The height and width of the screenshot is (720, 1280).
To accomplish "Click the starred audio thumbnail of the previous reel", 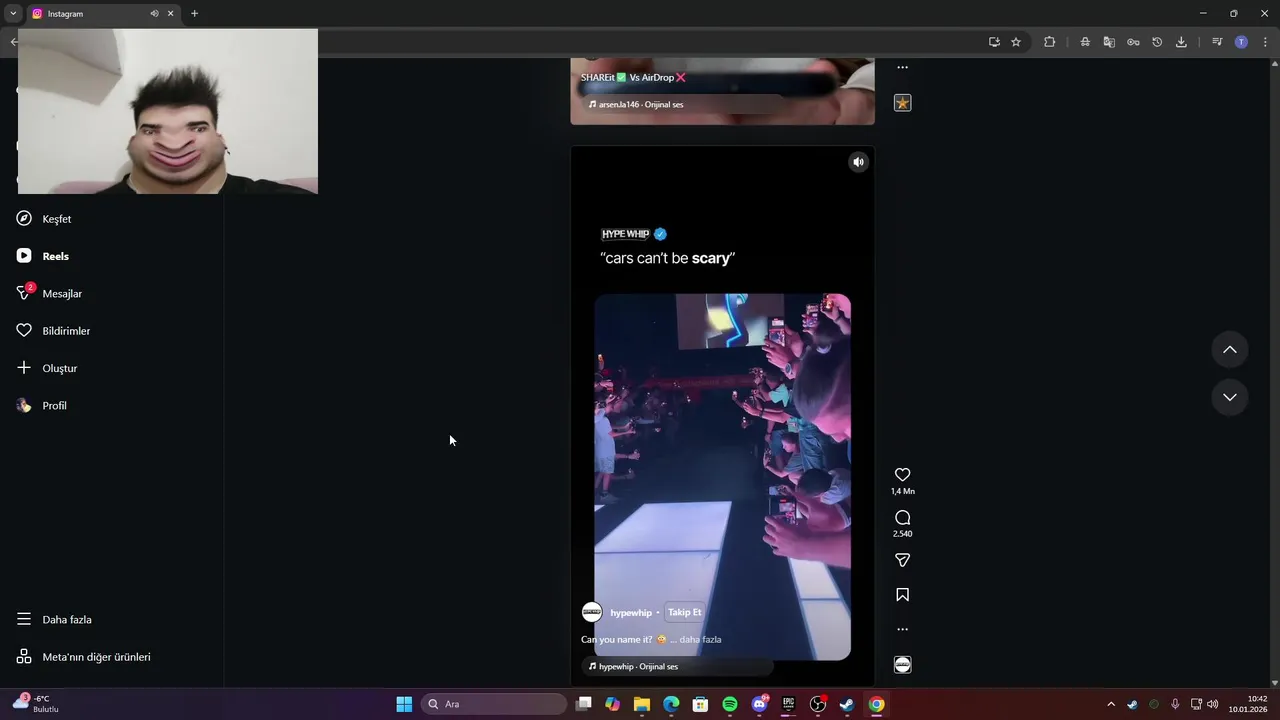I will click(x=902, y=103).
